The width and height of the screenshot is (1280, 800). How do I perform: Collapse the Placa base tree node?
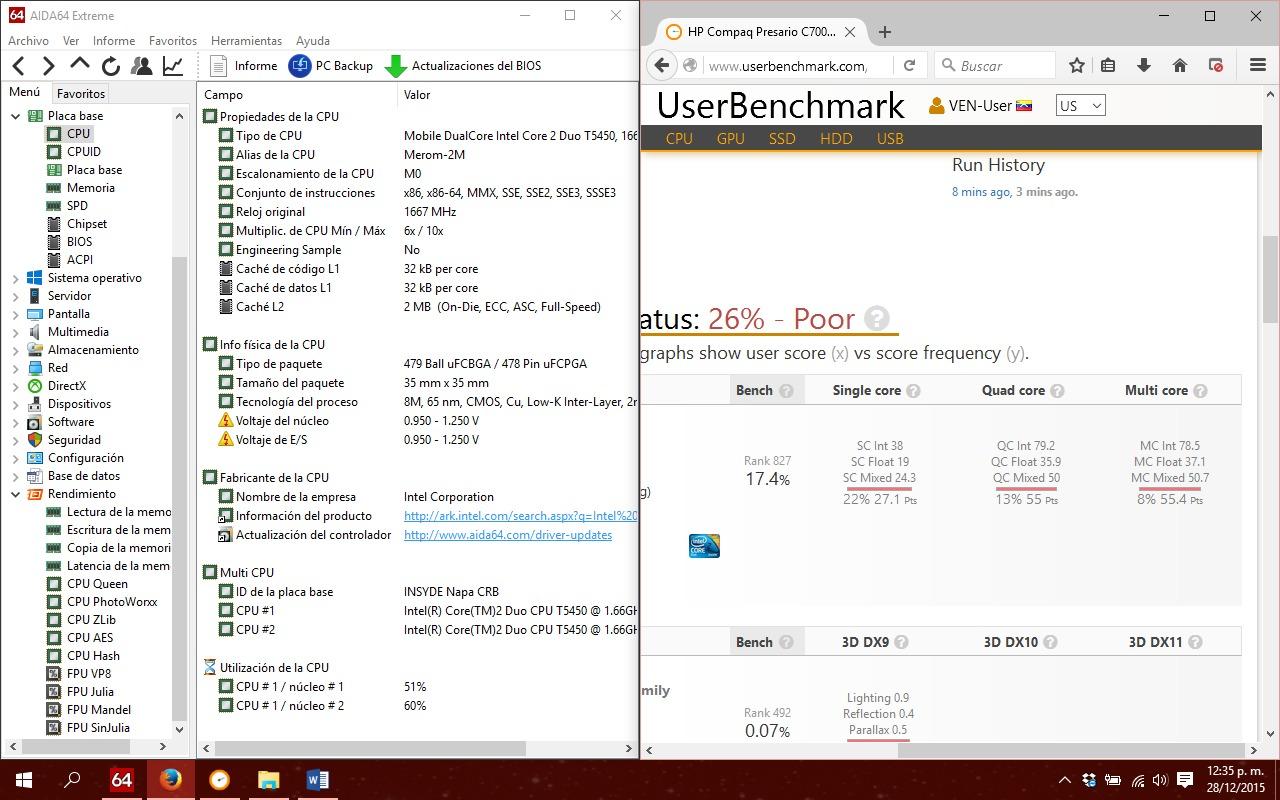(15, 116)
